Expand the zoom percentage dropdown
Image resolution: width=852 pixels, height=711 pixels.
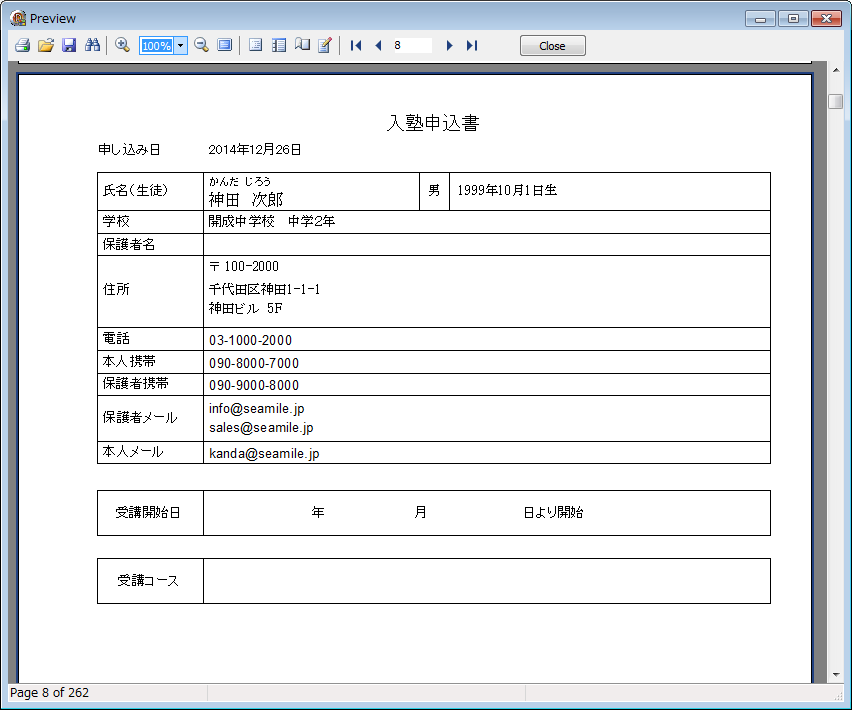tap(180, 46)
